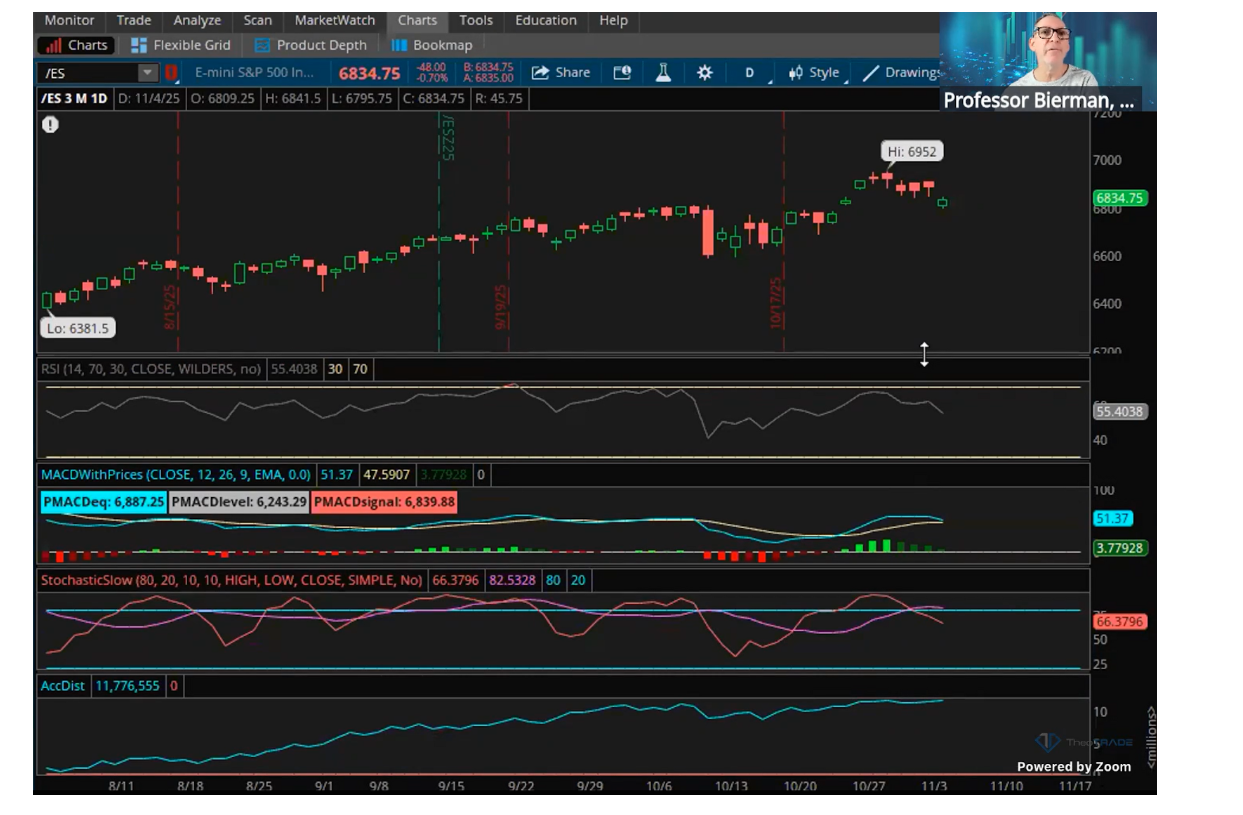Open the /ES symbol dropdown arrow
Image resolution: width=1243 pixels, height=815 pixels.
[147, 73]
